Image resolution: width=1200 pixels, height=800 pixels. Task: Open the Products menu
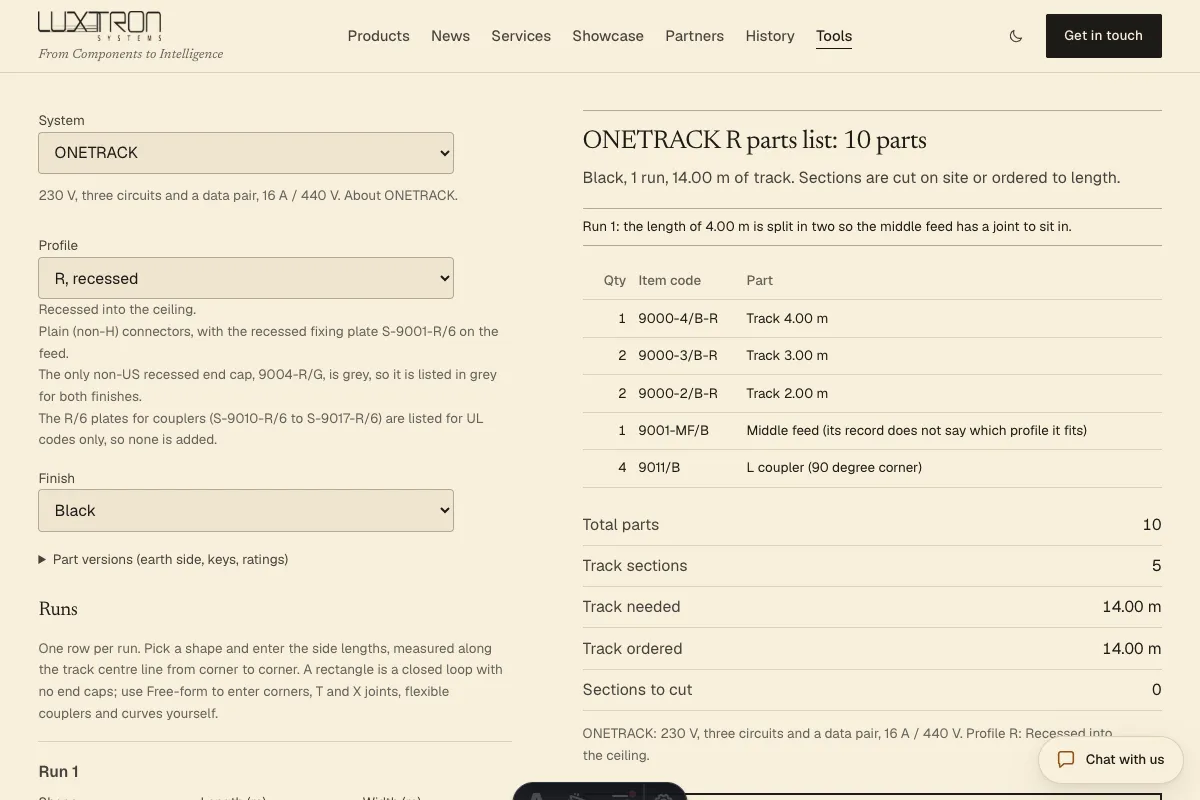coord(378,36)
